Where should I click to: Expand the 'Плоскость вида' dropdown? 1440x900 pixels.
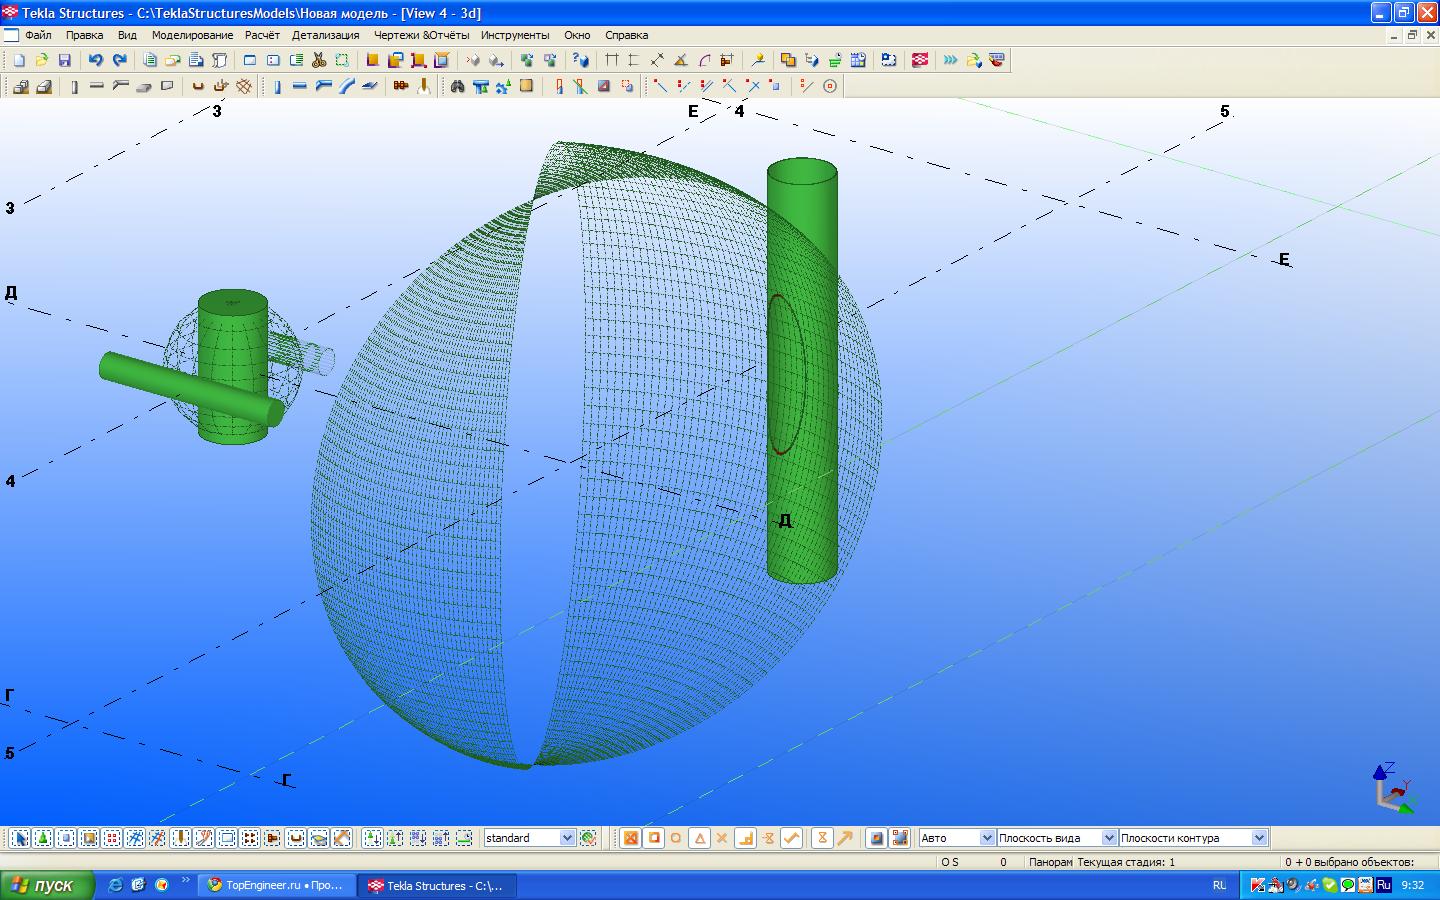[1108, 838]
